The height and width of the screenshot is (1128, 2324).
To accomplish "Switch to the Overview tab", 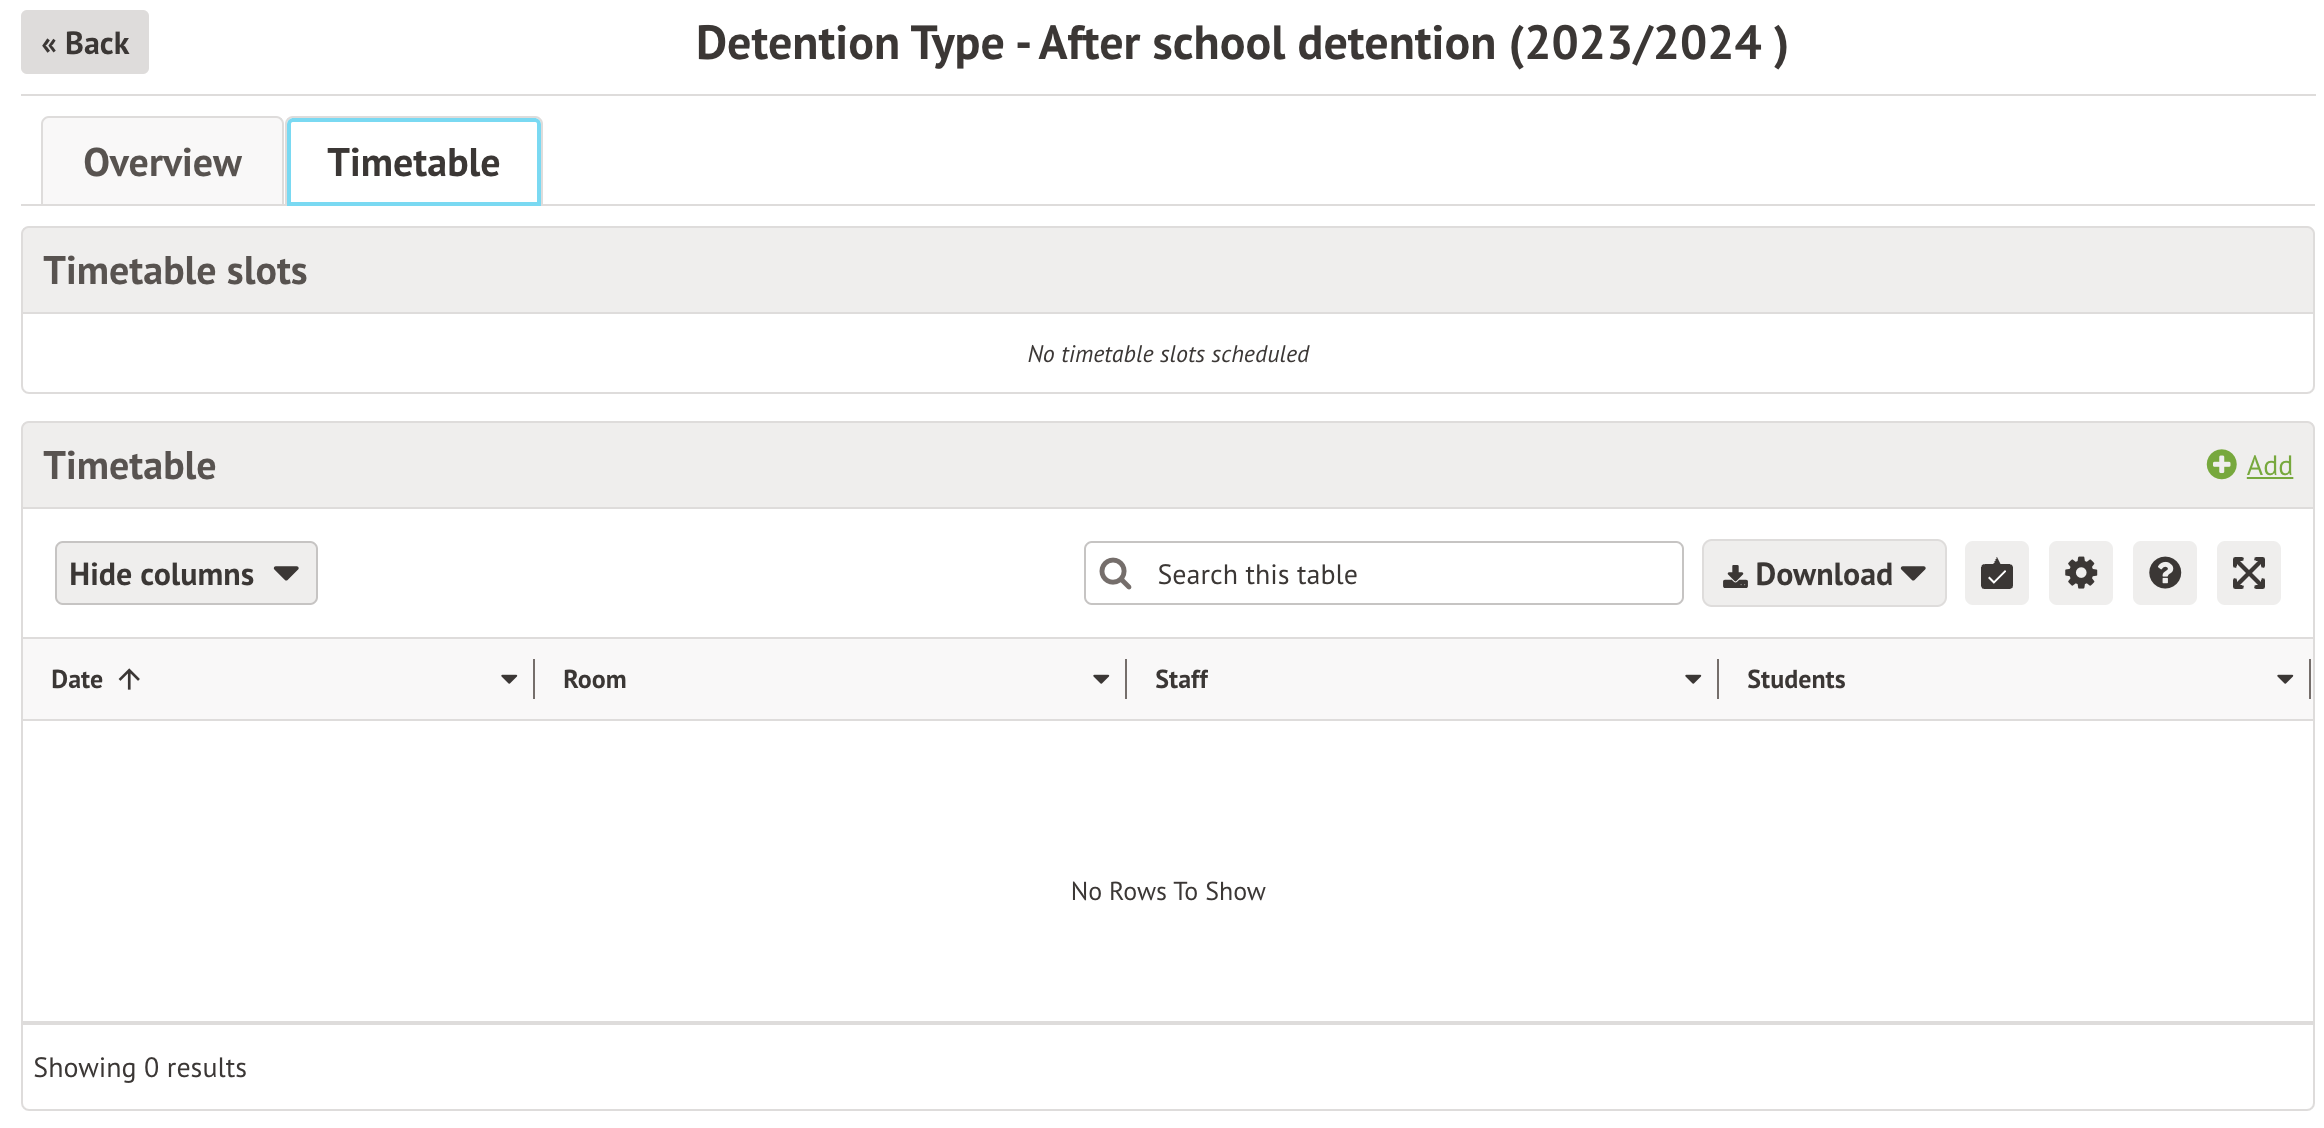I will point(162,163).
